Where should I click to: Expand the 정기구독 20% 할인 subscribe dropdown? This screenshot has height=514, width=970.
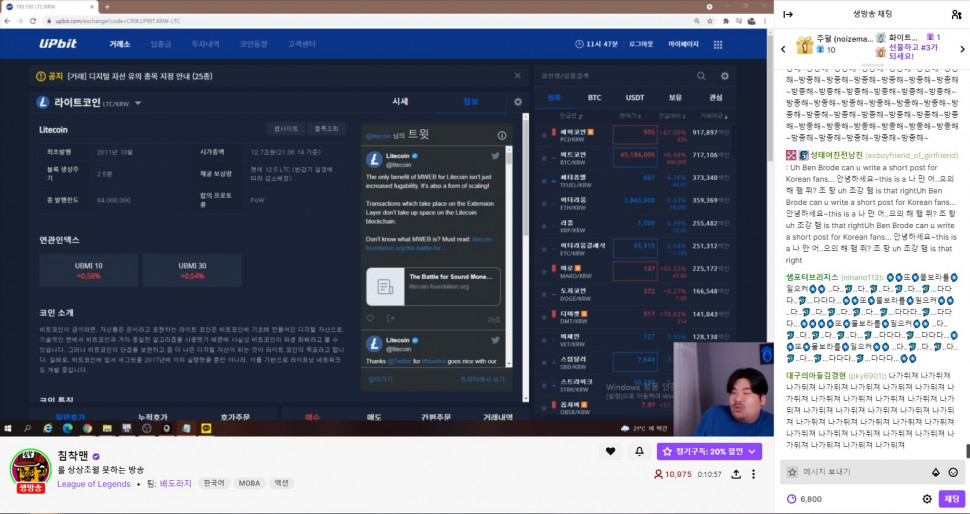coord(709,452)
